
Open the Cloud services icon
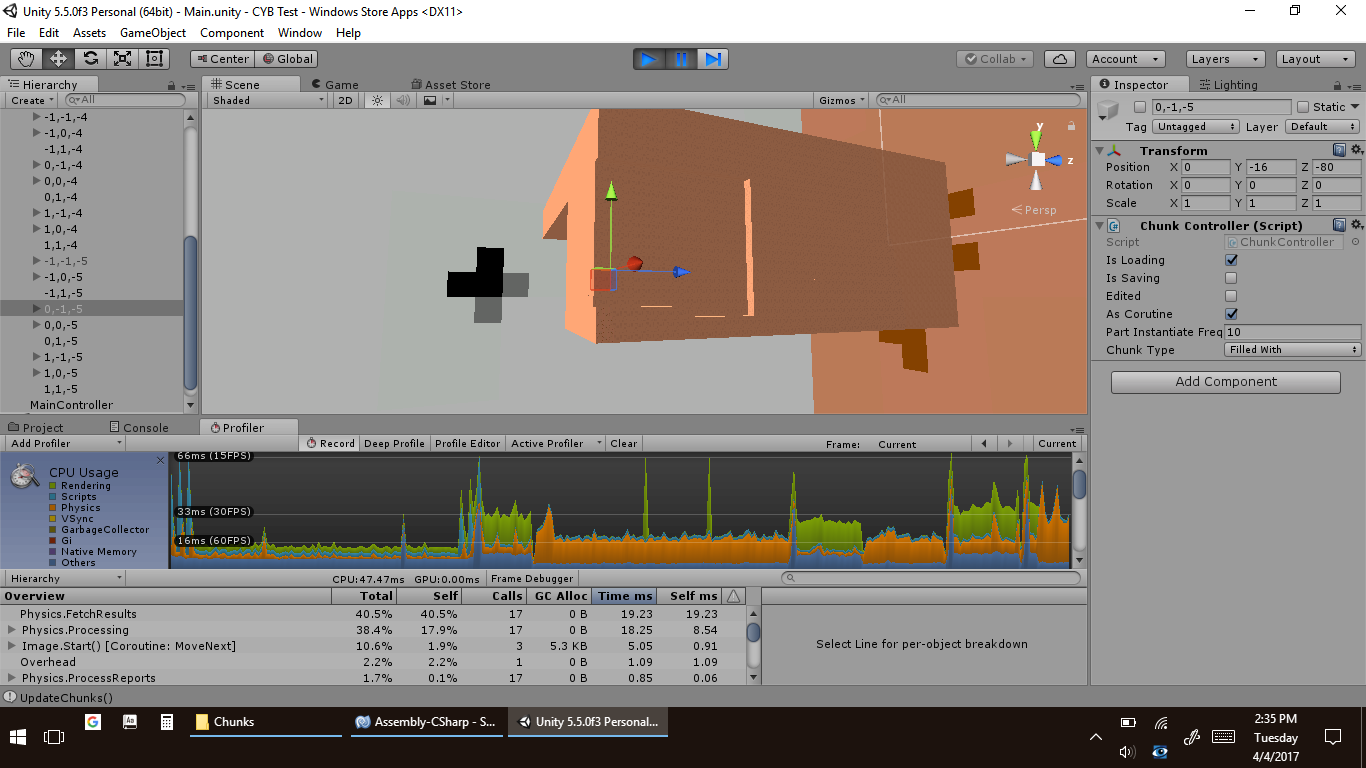(1060, 59)
